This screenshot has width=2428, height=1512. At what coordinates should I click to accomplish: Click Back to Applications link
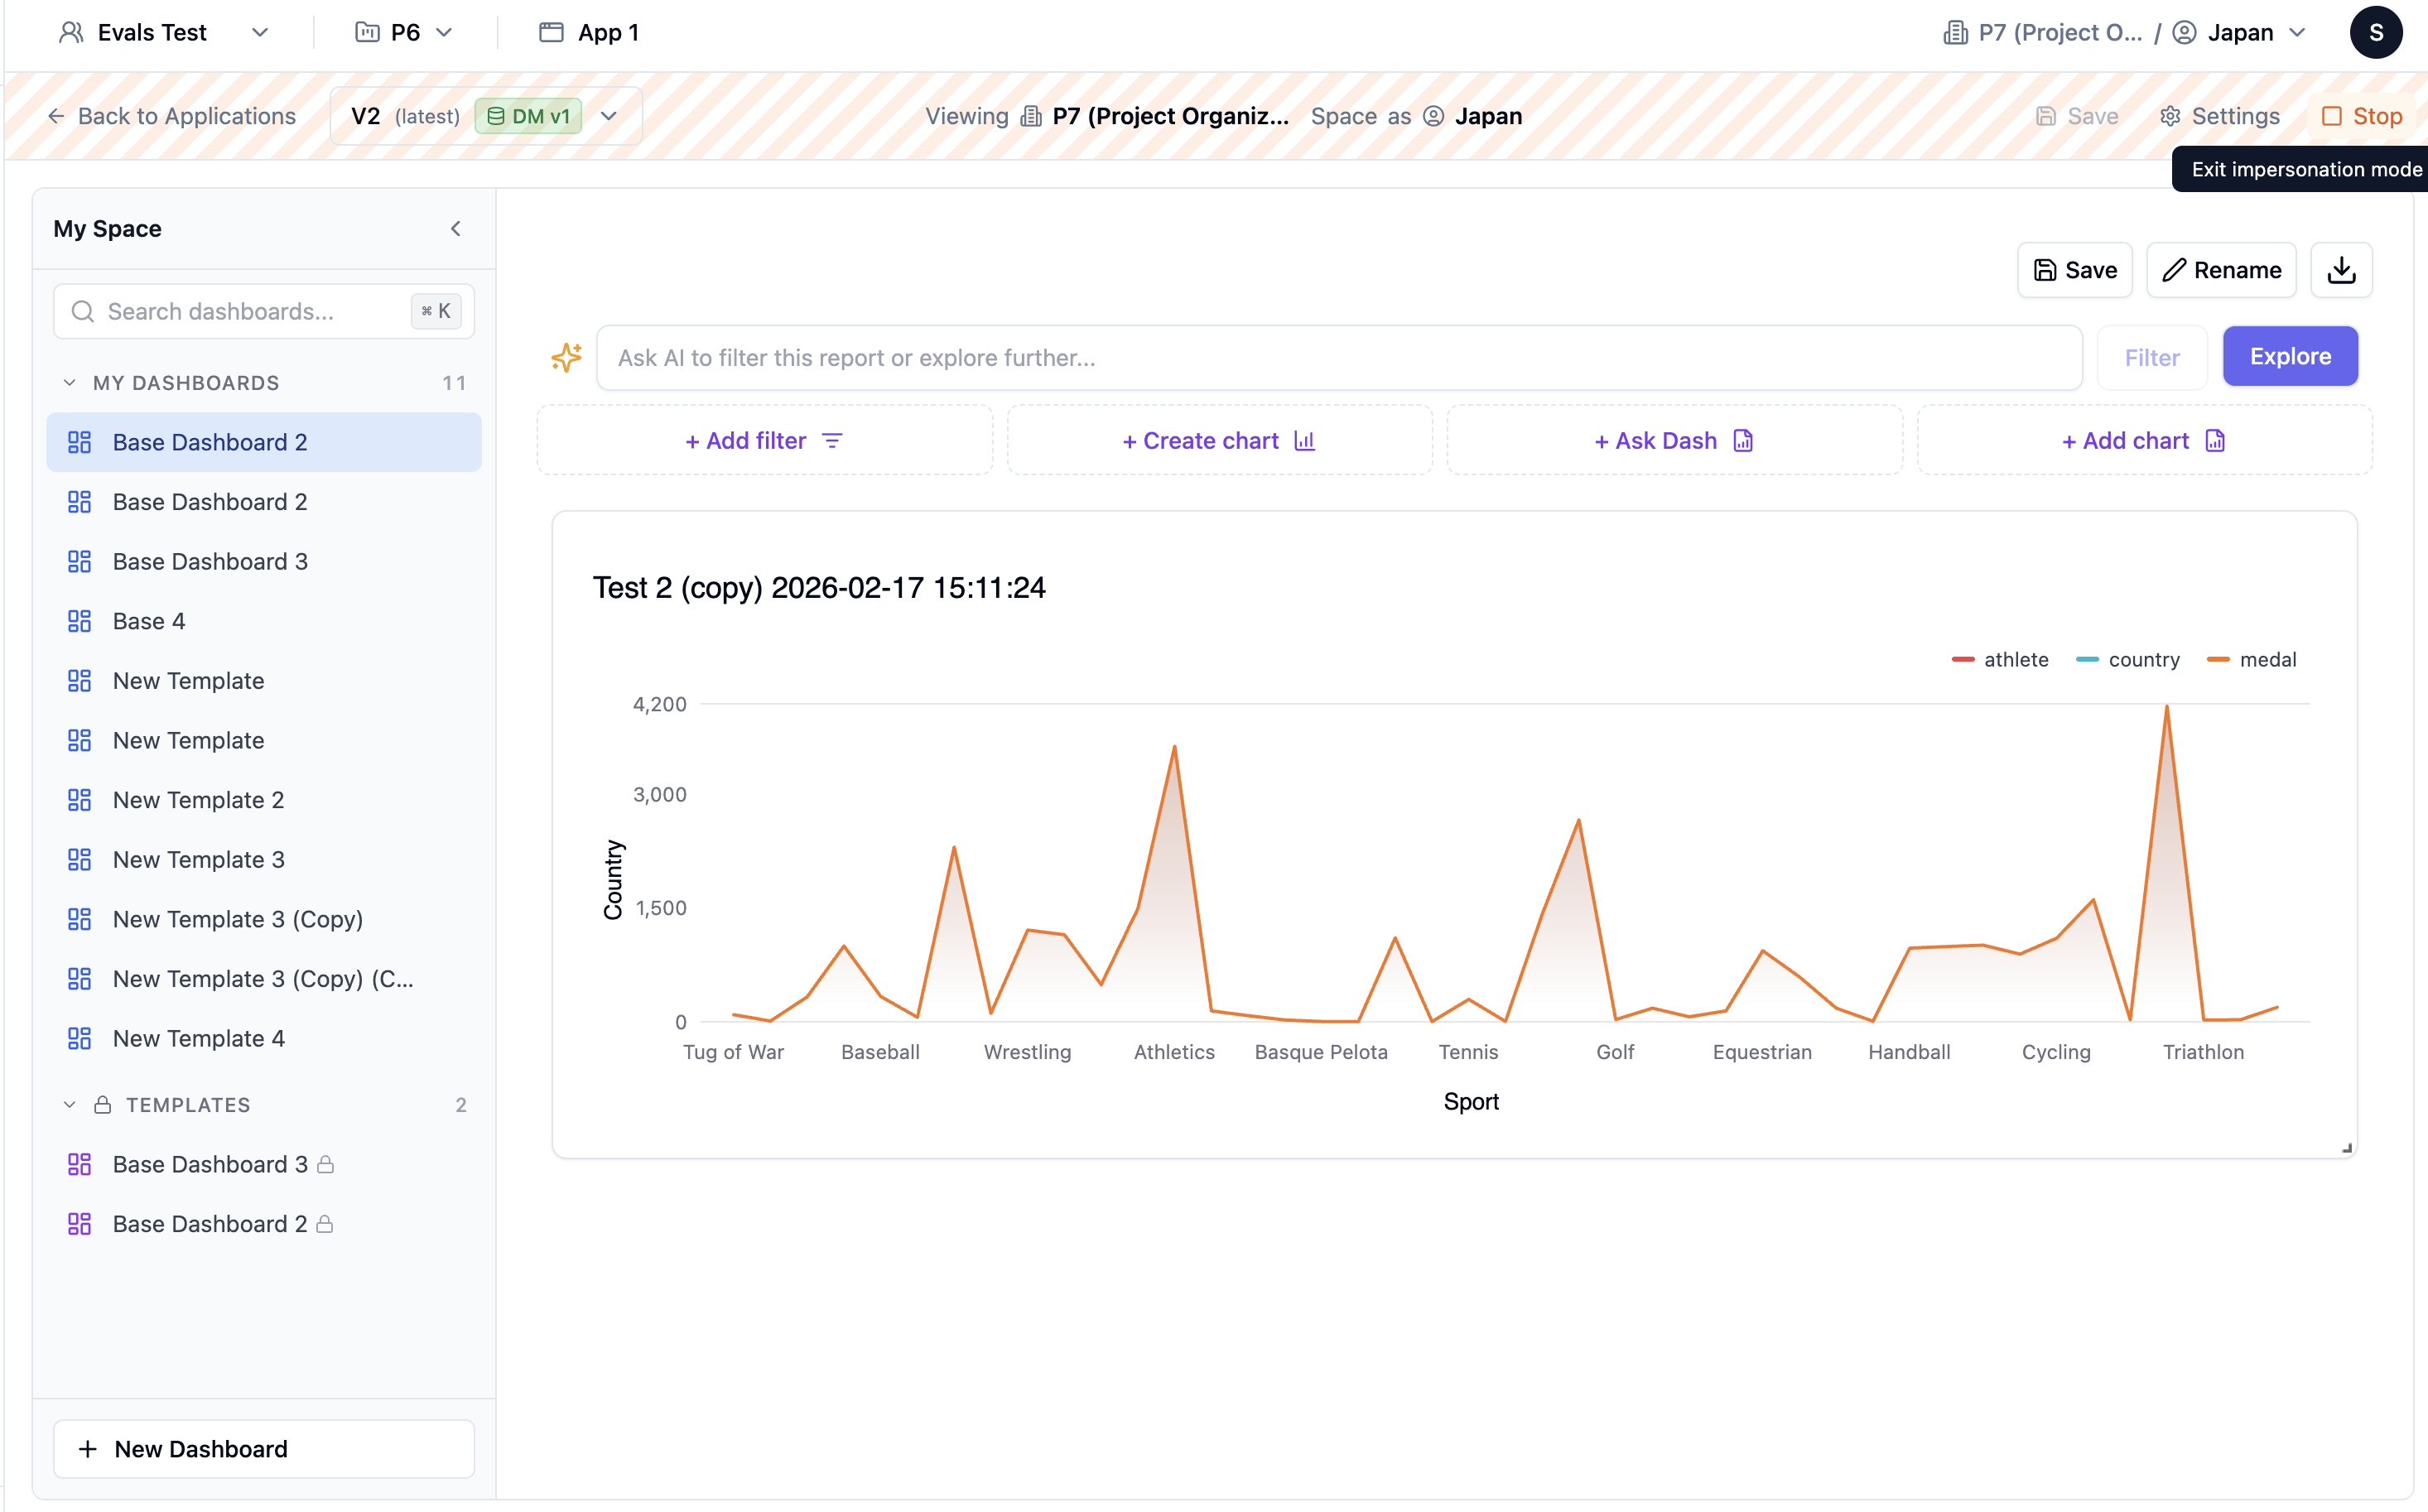pos(172,116)
